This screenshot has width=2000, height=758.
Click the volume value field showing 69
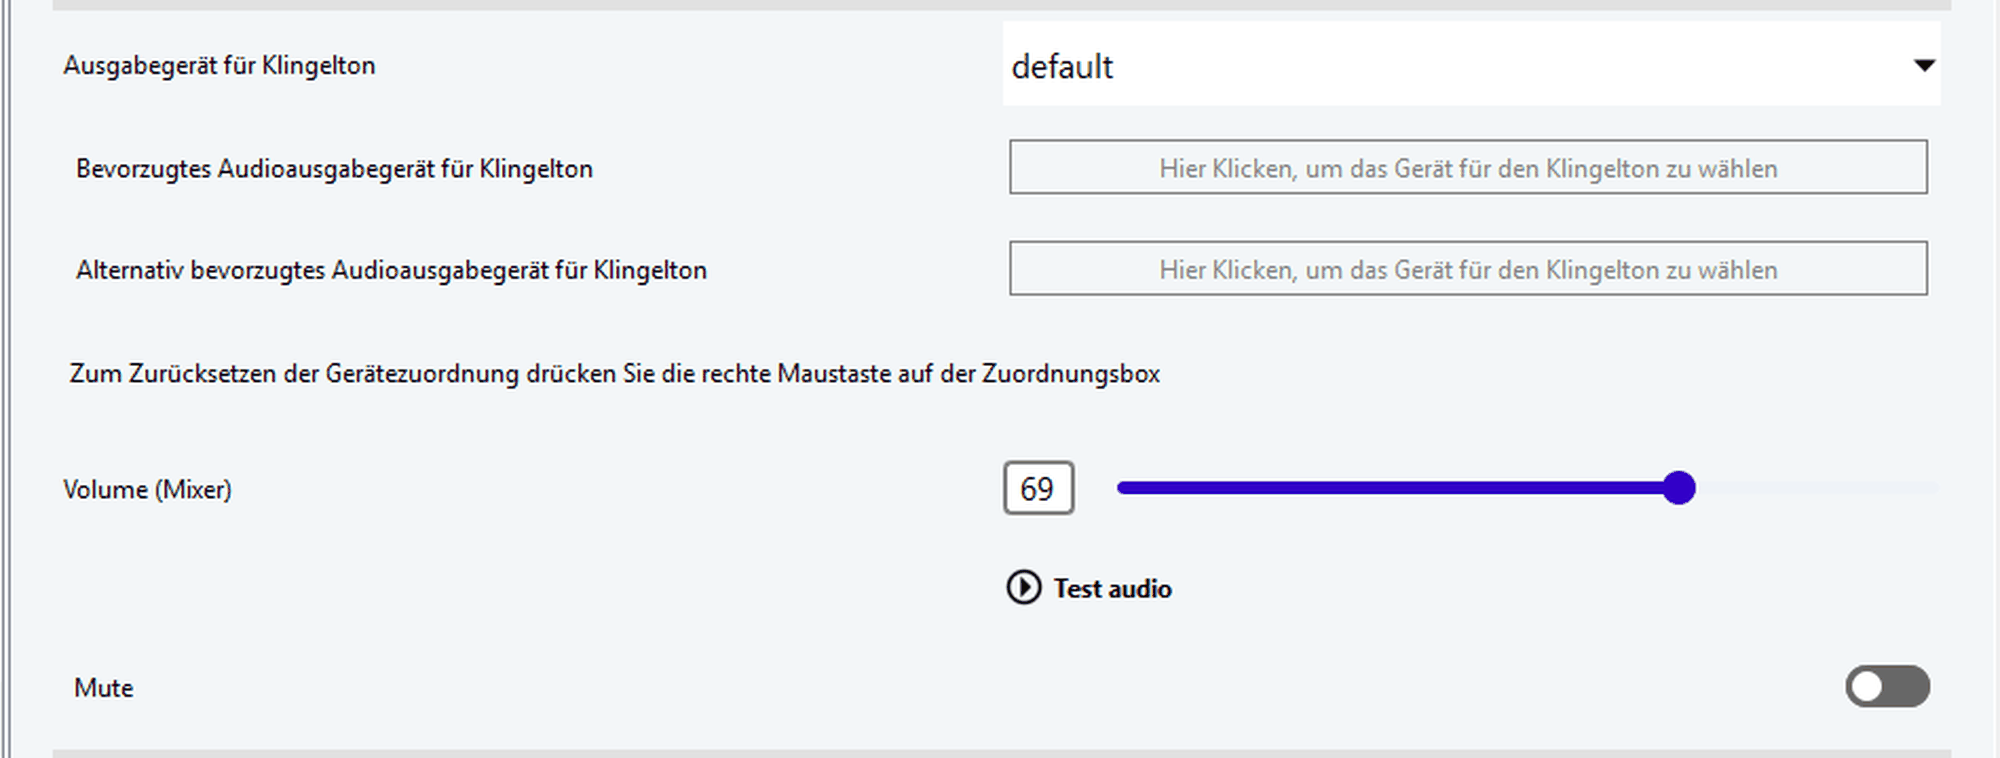(x=1038, y=488)
